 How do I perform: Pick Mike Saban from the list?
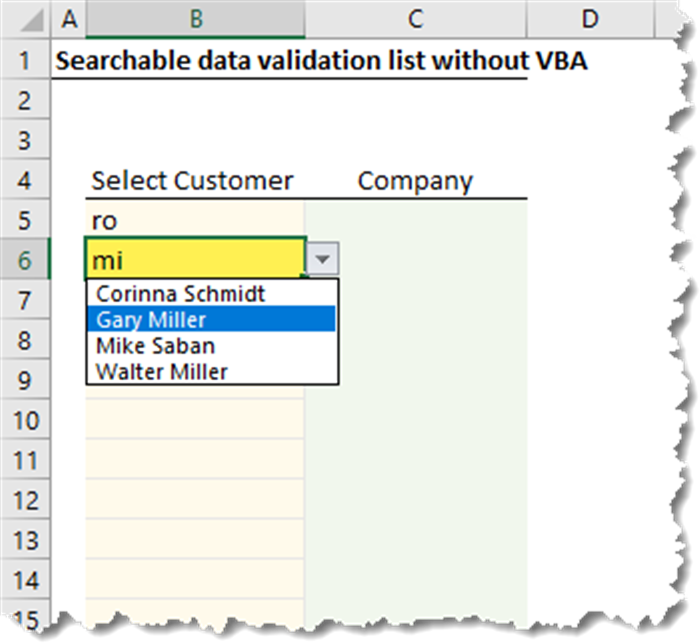pos(155,346)
